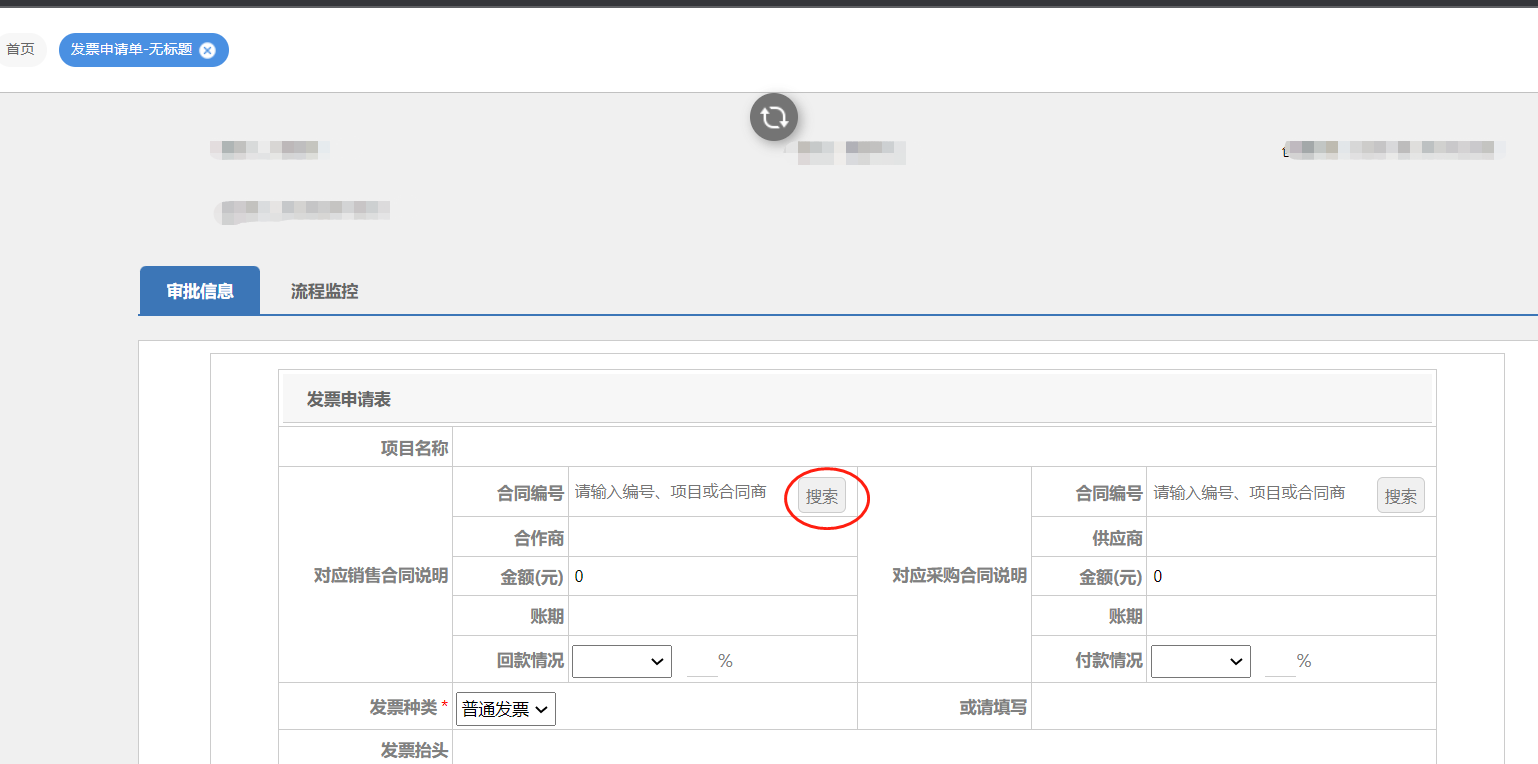Expand the 发票种类 dropdown showing 普通发票
Screen dimensions: 1538x764
click(x=506, y=709)
